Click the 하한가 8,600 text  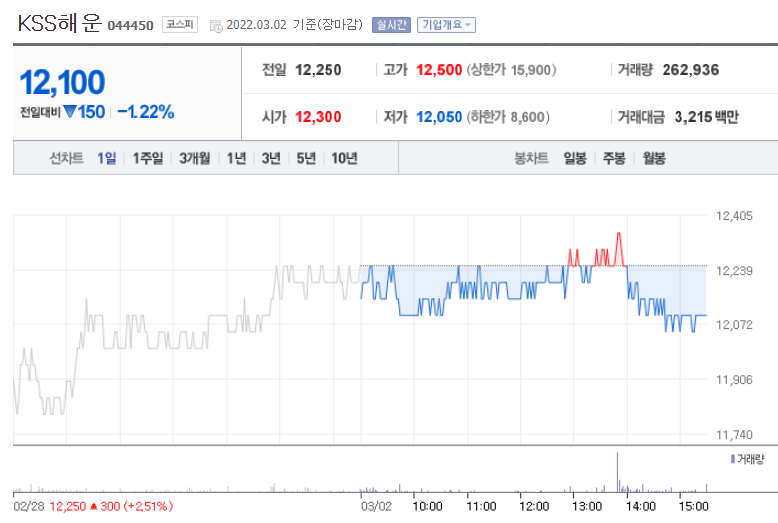(508, 117)
